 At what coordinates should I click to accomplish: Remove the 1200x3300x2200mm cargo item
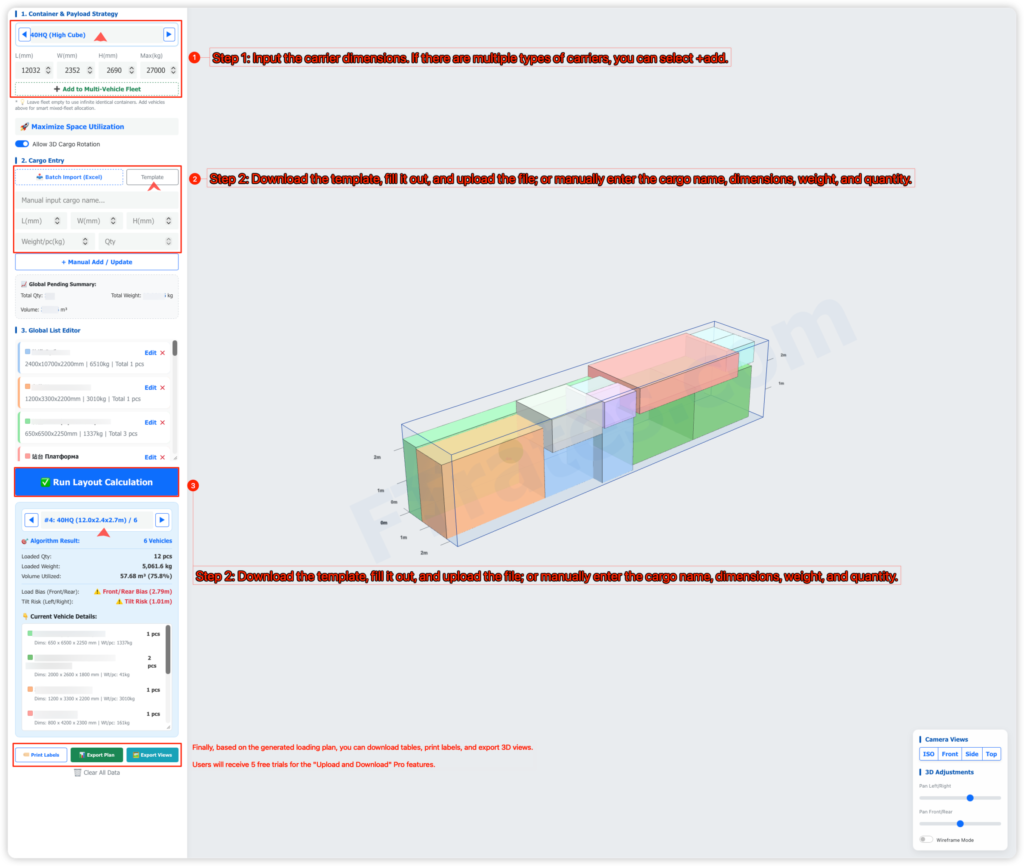162,388
